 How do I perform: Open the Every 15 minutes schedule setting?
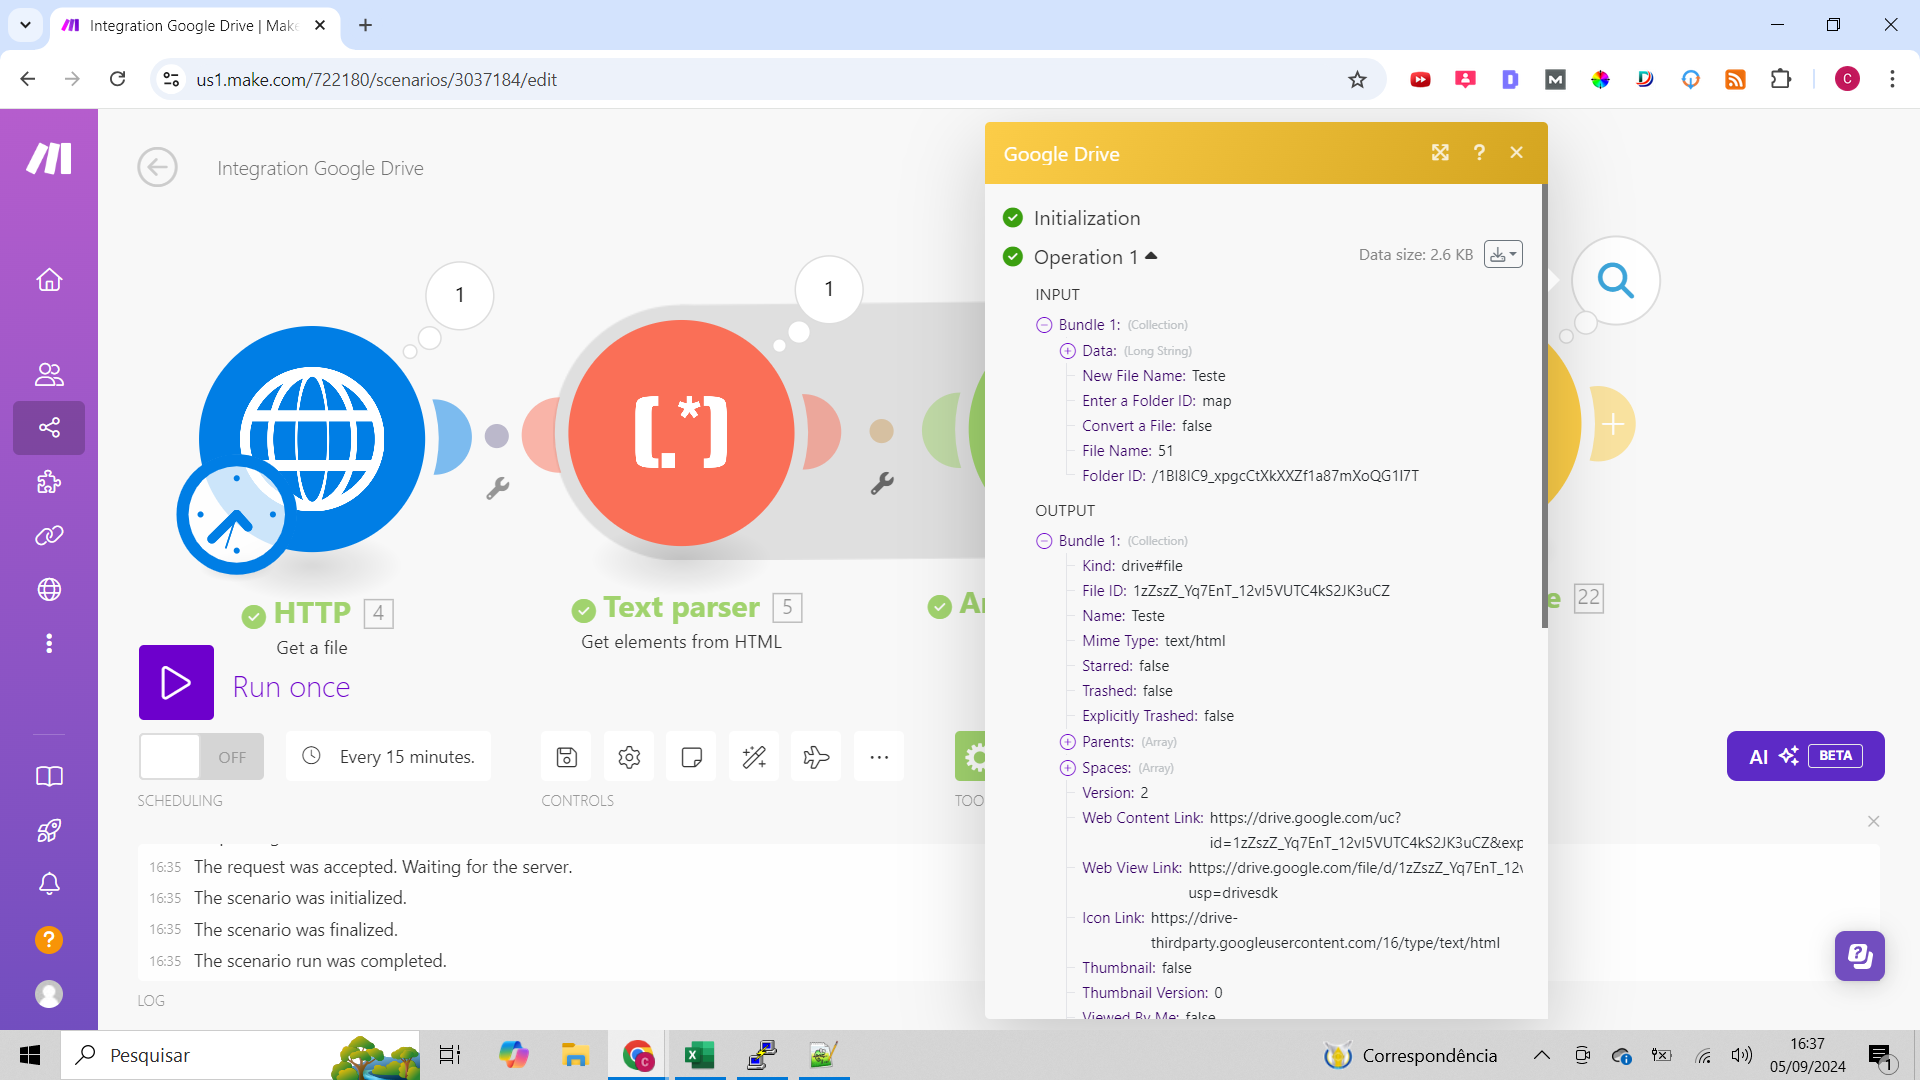tap(388, 757)
